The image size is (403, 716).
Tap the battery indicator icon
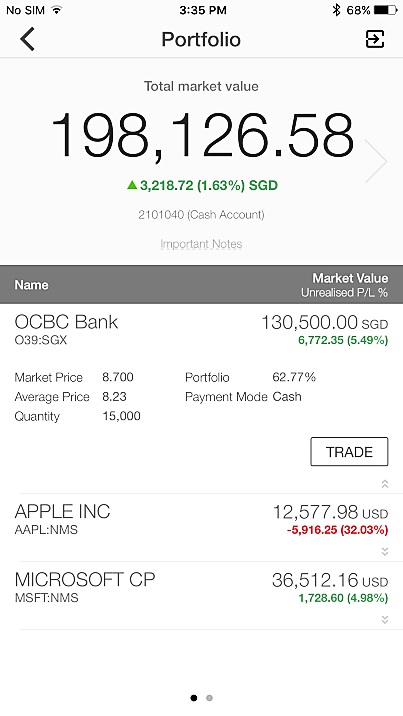point(386,10)
